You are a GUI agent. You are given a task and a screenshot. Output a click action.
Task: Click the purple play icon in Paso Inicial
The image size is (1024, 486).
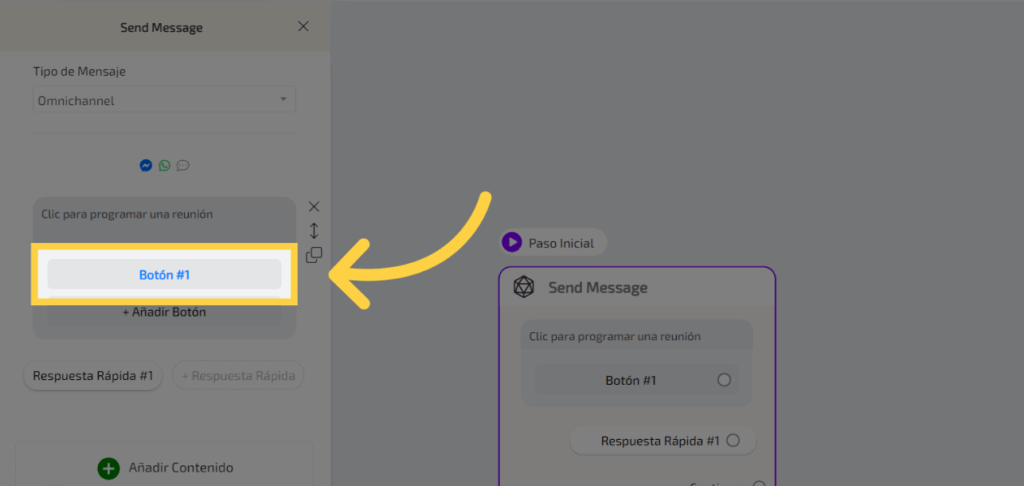tap(512, 243)
